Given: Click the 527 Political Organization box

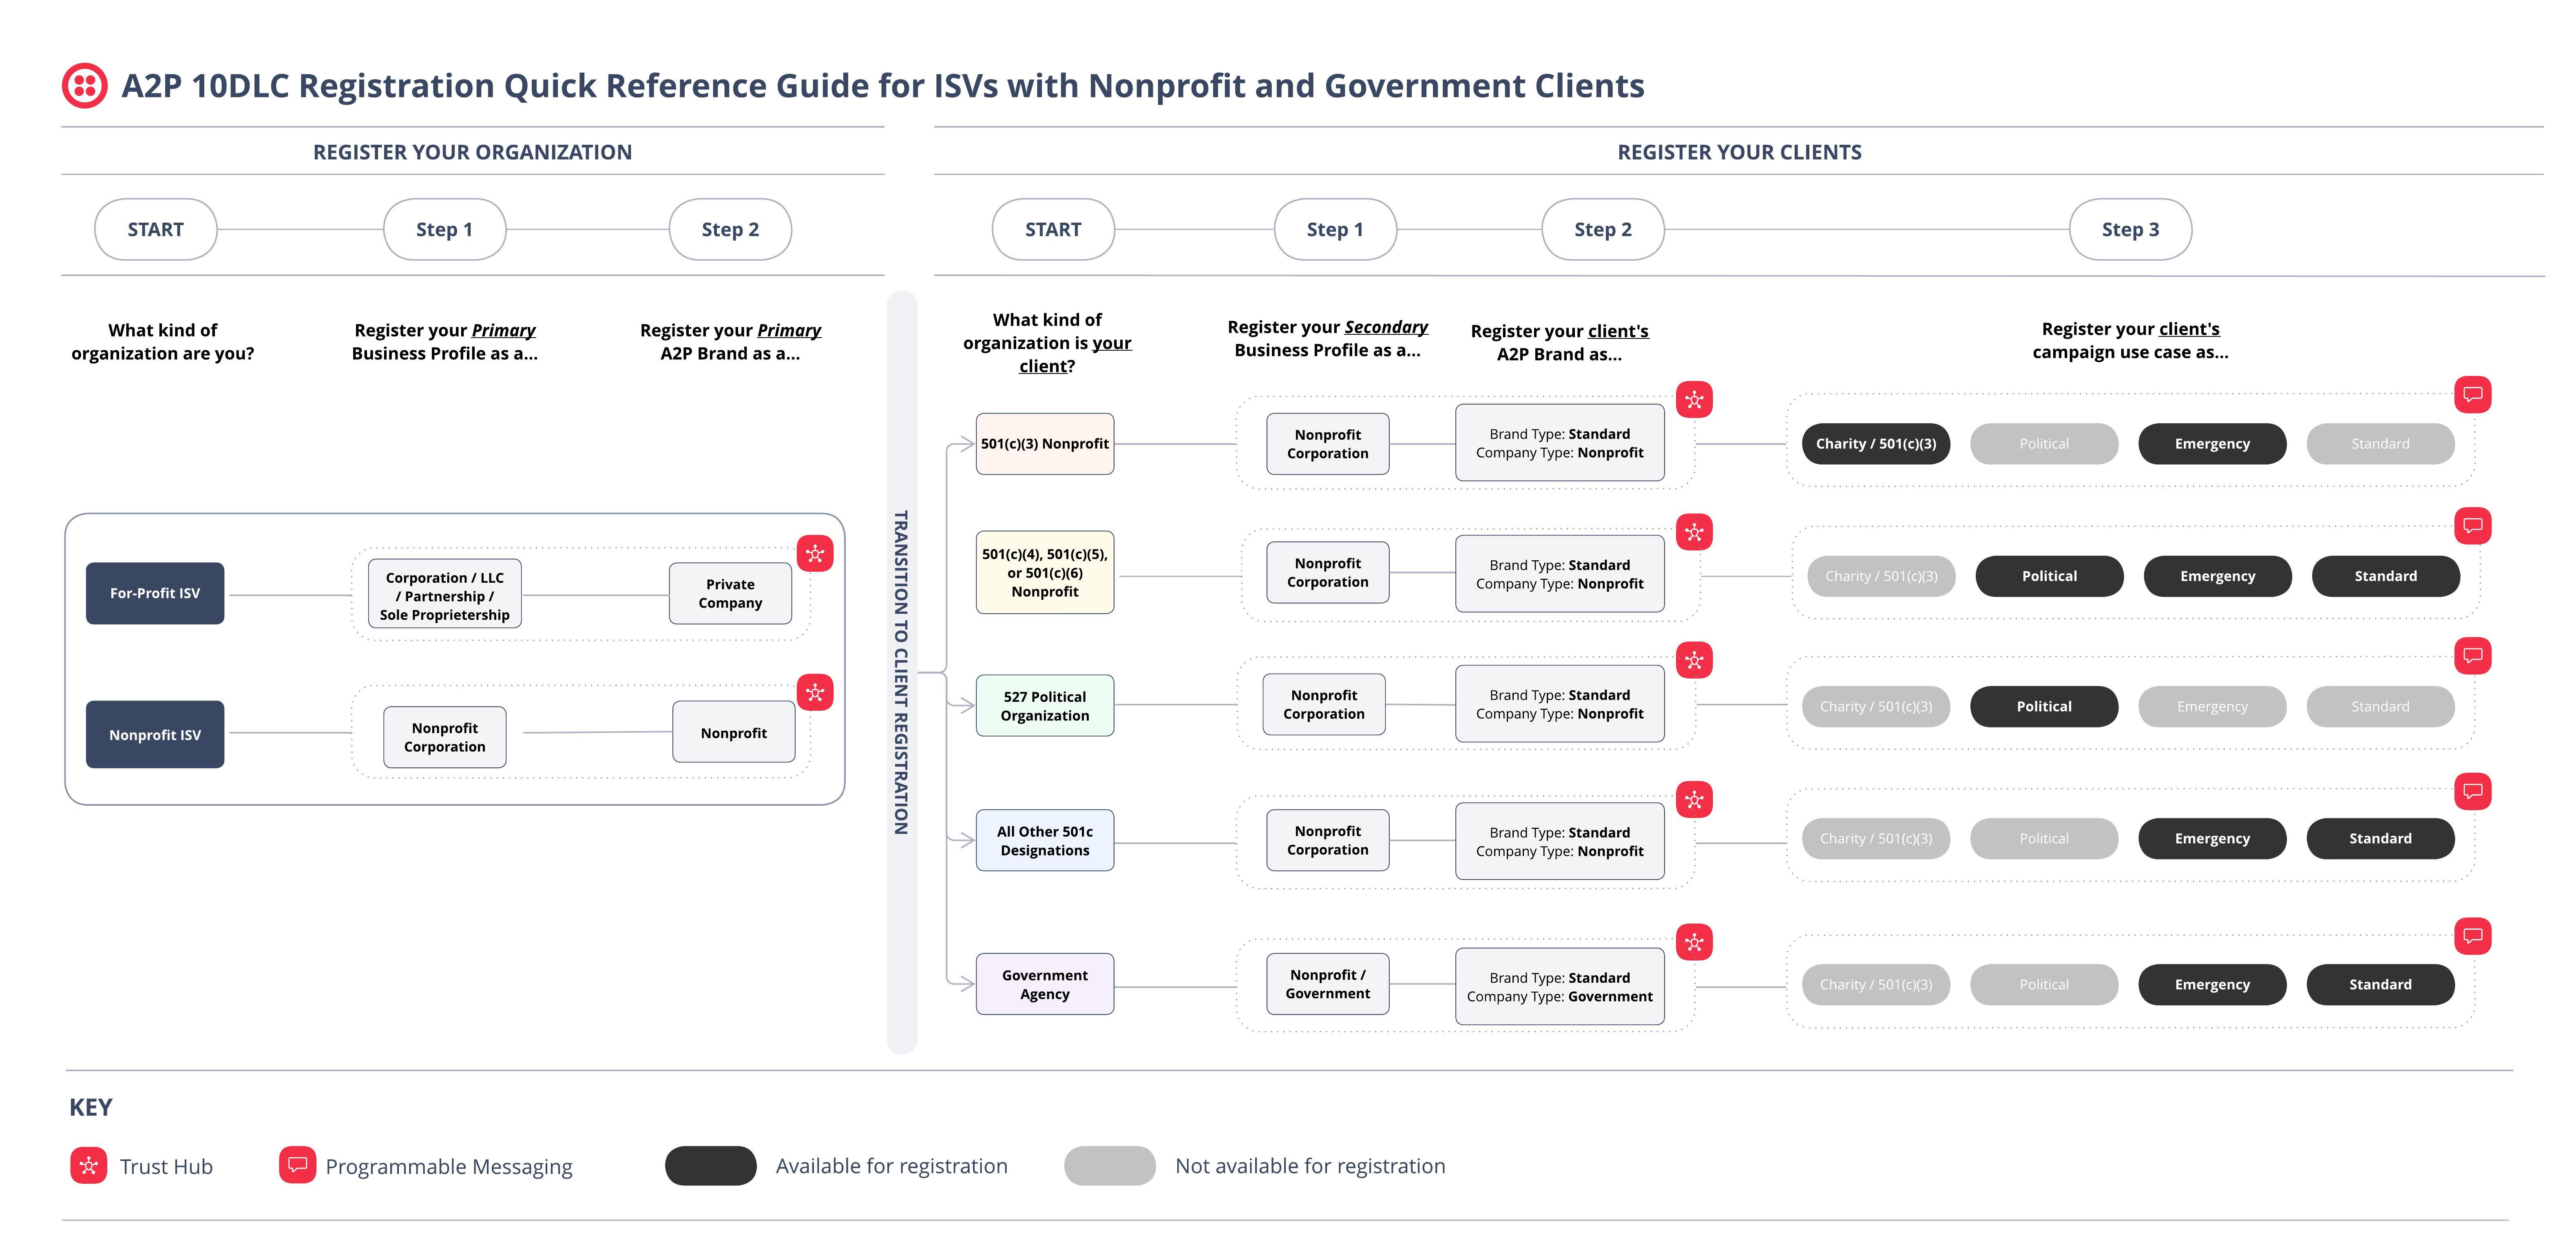Looking at the screenshot, I should [x=1045, y=706].
